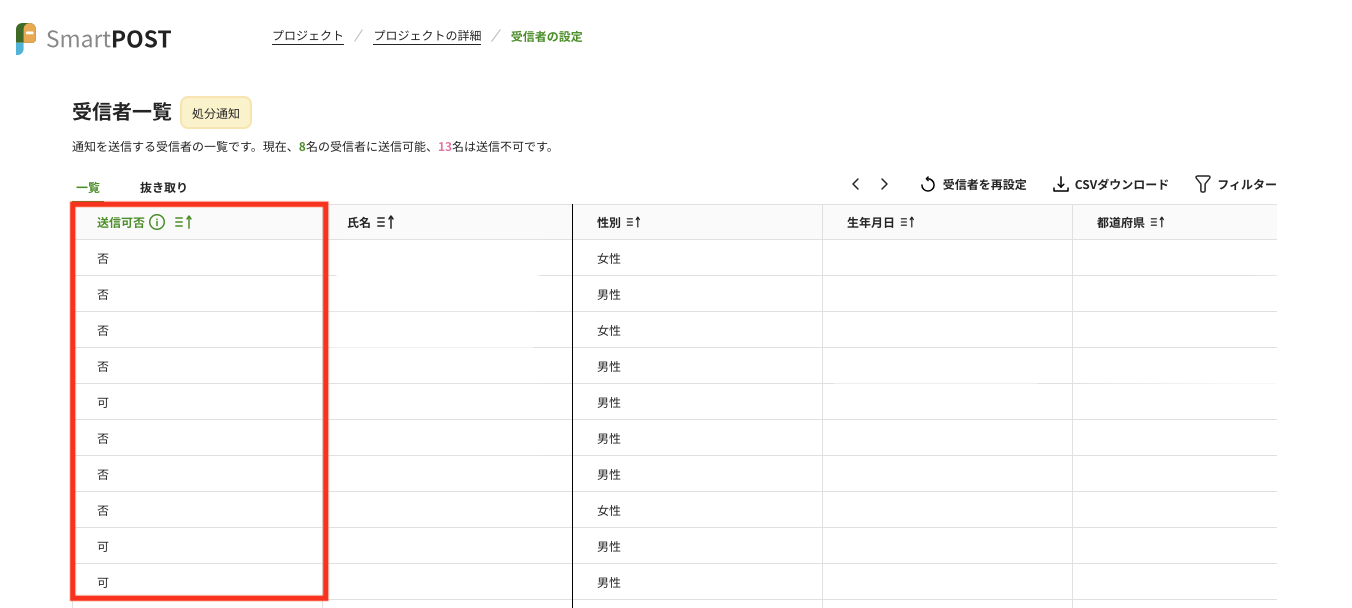Sort by 送信可否 column sort icon

coord(183,223)
